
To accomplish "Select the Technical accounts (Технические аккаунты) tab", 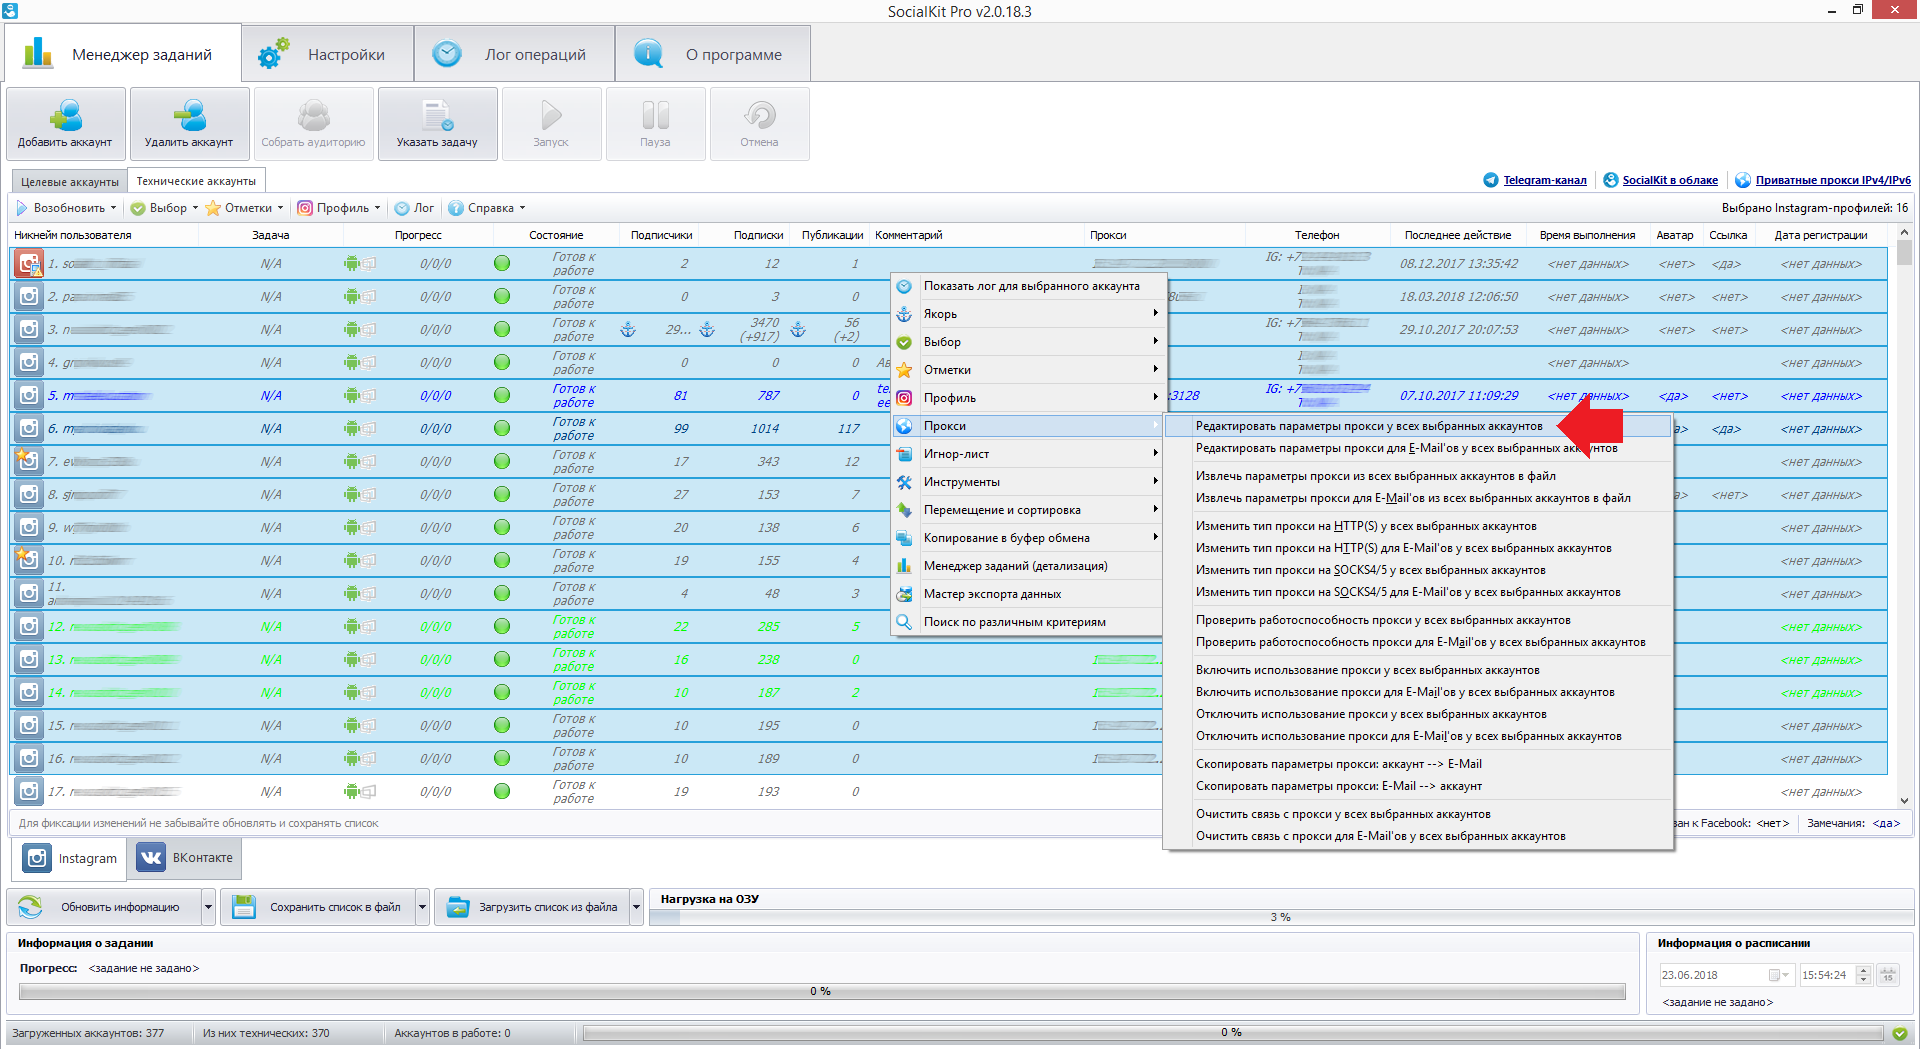I will pos(196,181).
